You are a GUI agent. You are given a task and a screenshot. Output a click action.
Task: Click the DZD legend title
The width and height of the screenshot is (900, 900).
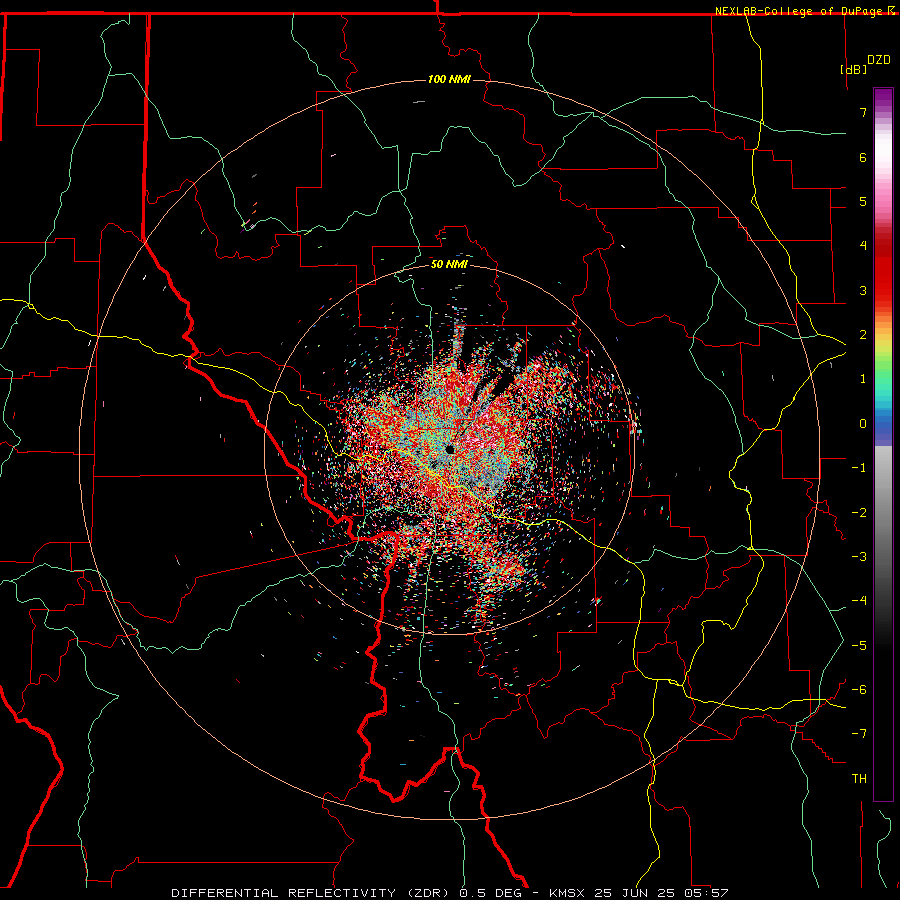(x=879, y=60)
